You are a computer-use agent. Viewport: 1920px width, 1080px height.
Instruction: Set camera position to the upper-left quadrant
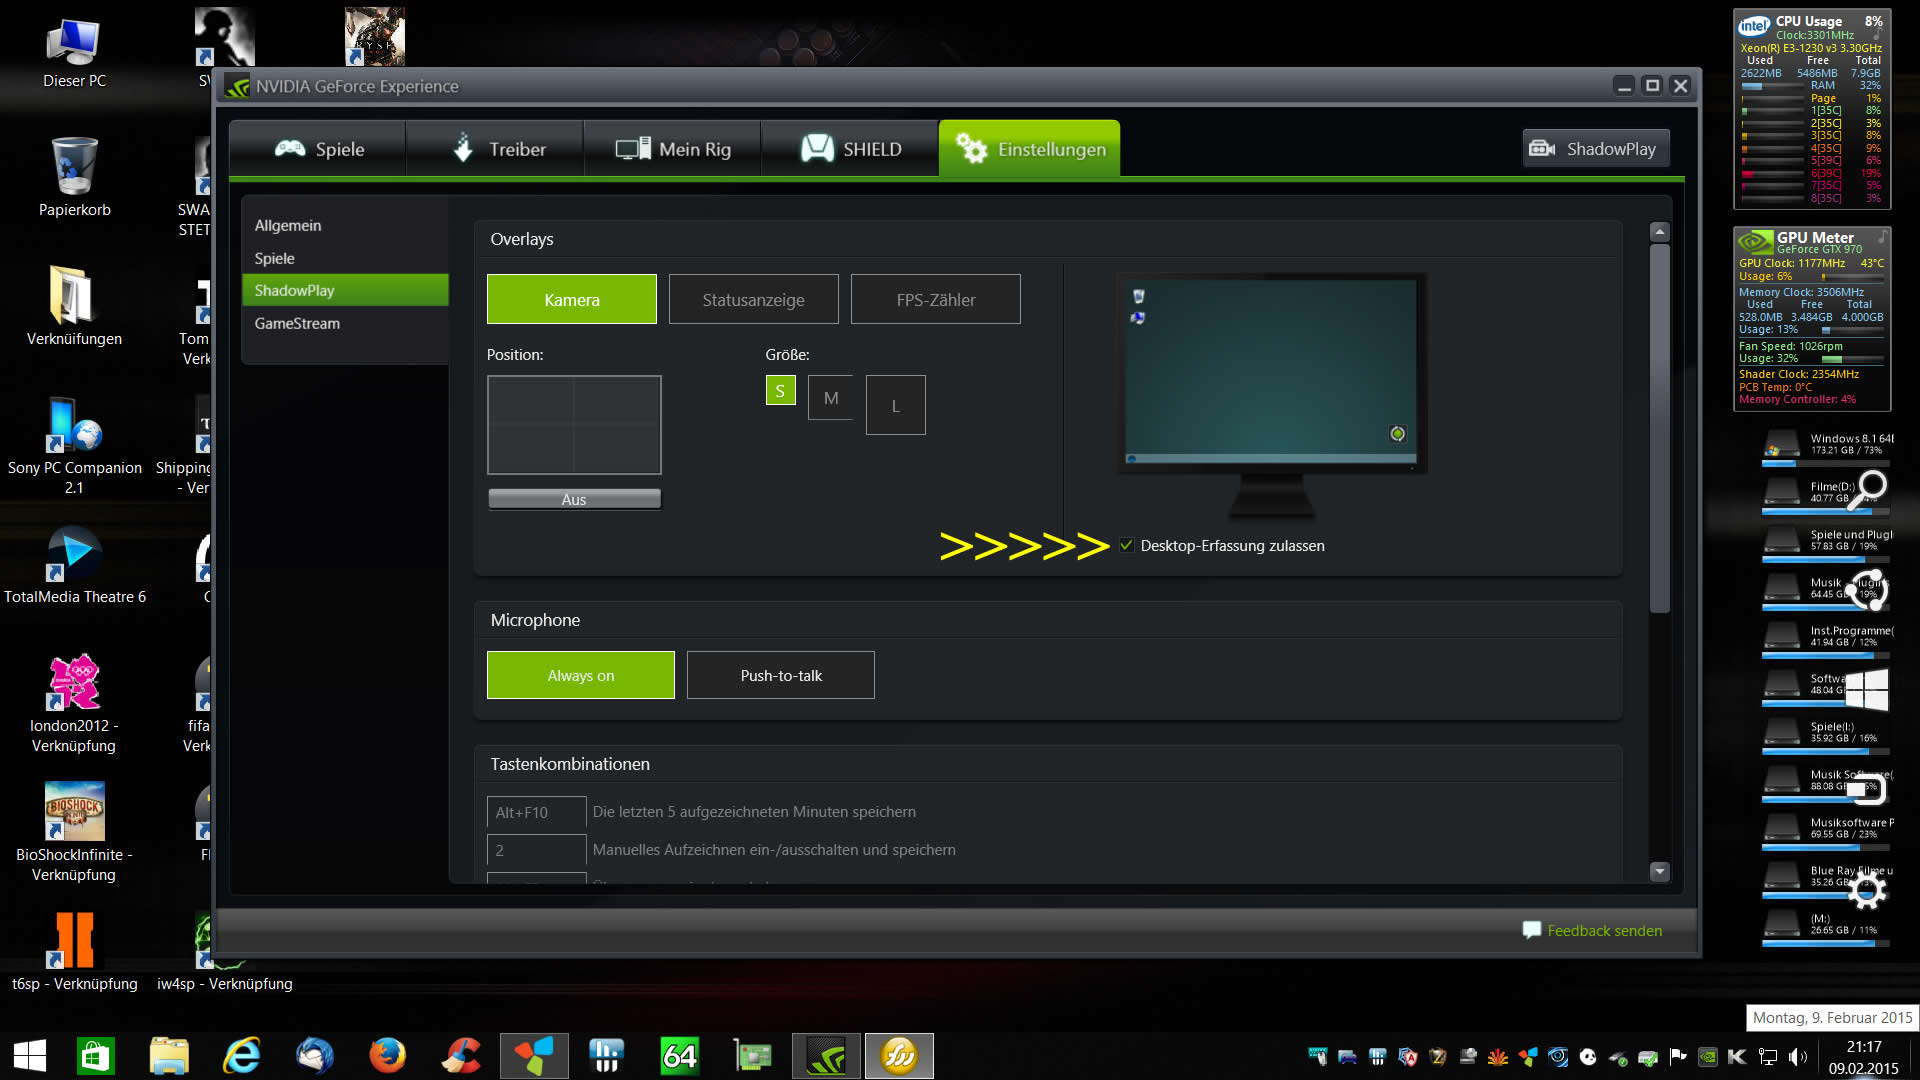click(x=531, y=400)
